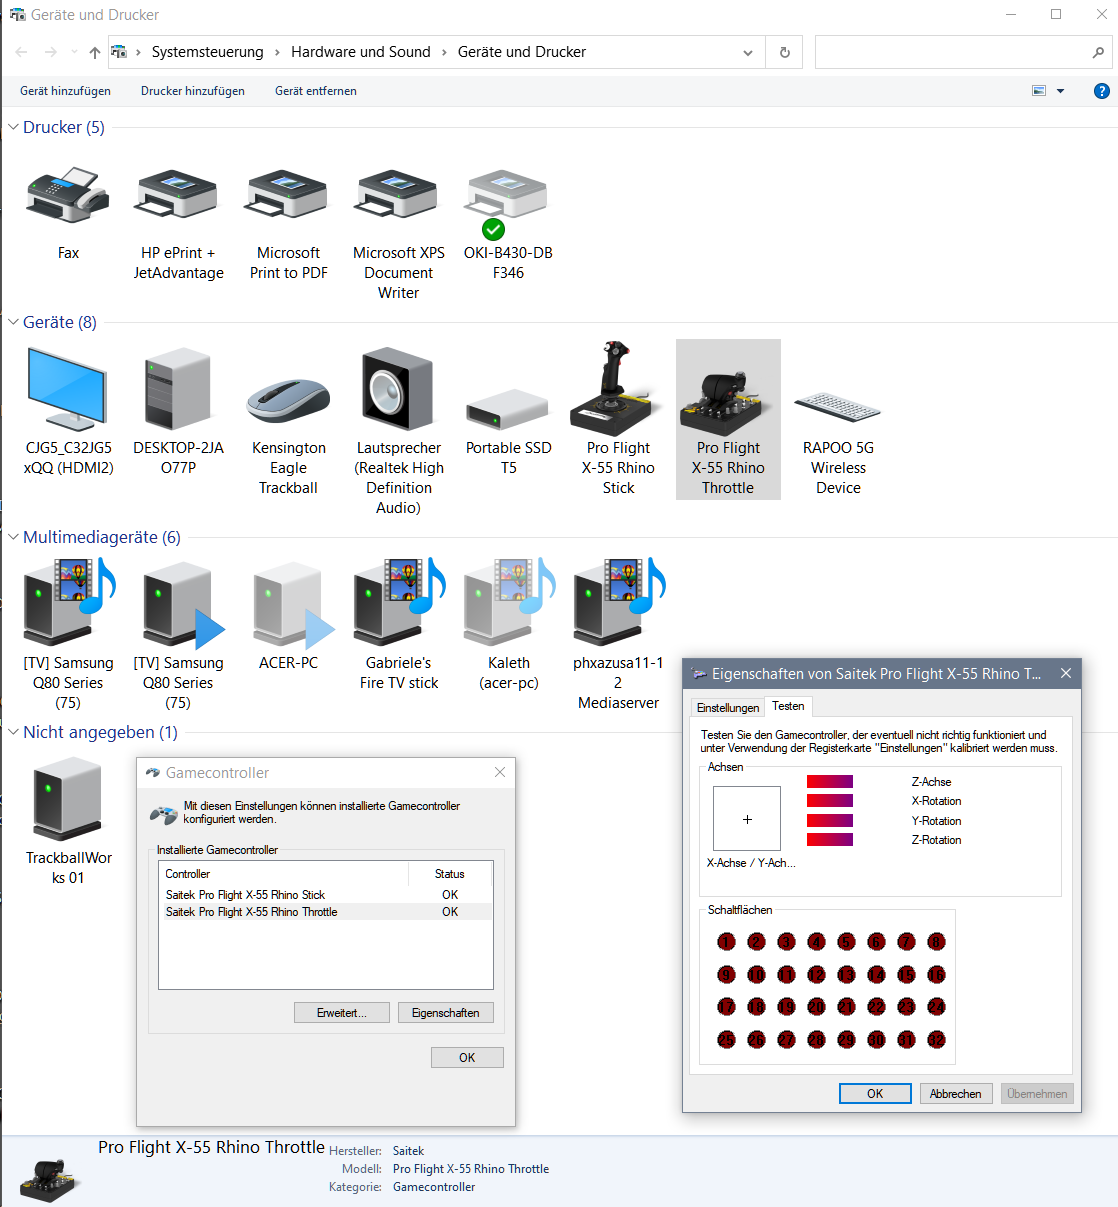The image size is (1118, 1207).
Task: Navigate back with the back arrow
Action: pos(22,52)
